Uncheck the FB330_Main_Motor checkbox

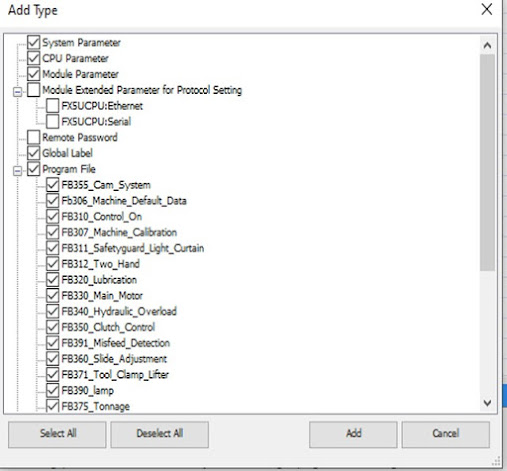(53, 295)
